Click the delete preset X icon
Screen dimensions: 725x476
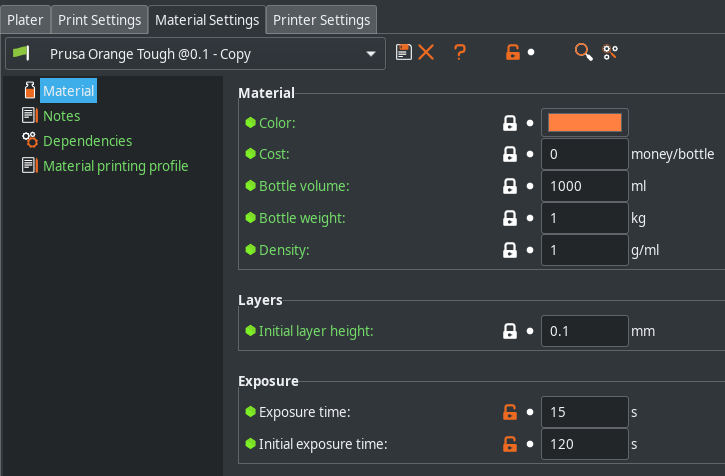pos(426,52)
